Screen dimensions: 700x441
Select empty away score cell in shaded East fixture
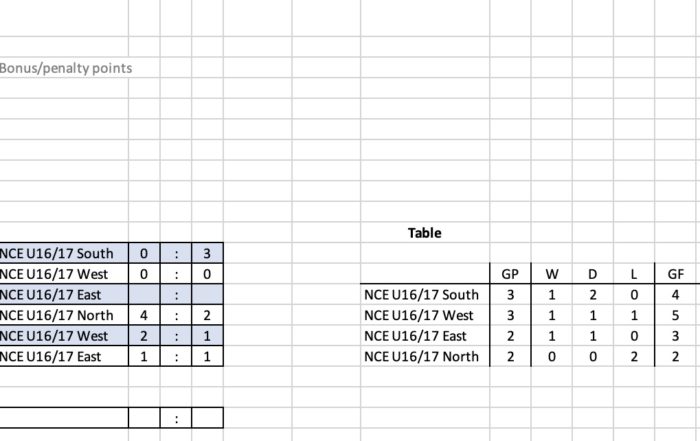[x=207, y=295]
